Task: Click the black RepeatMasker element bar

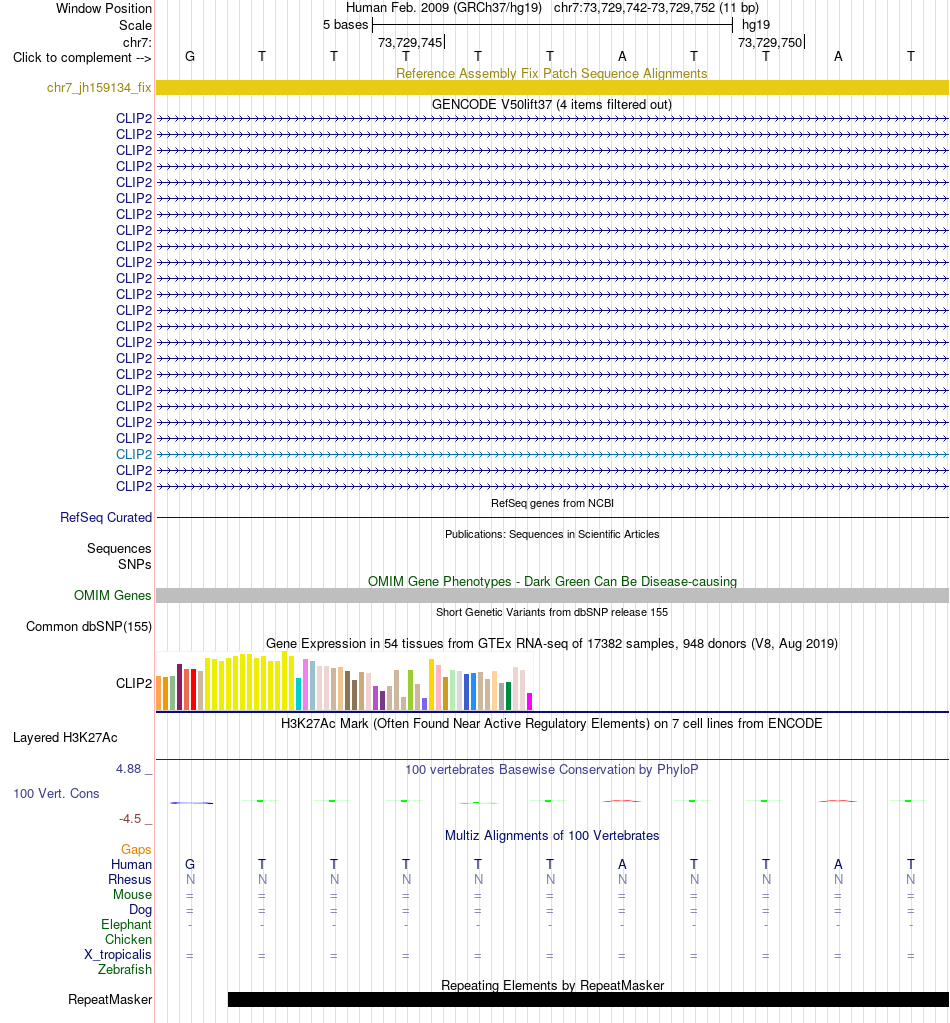Action: pos(588,1000)
